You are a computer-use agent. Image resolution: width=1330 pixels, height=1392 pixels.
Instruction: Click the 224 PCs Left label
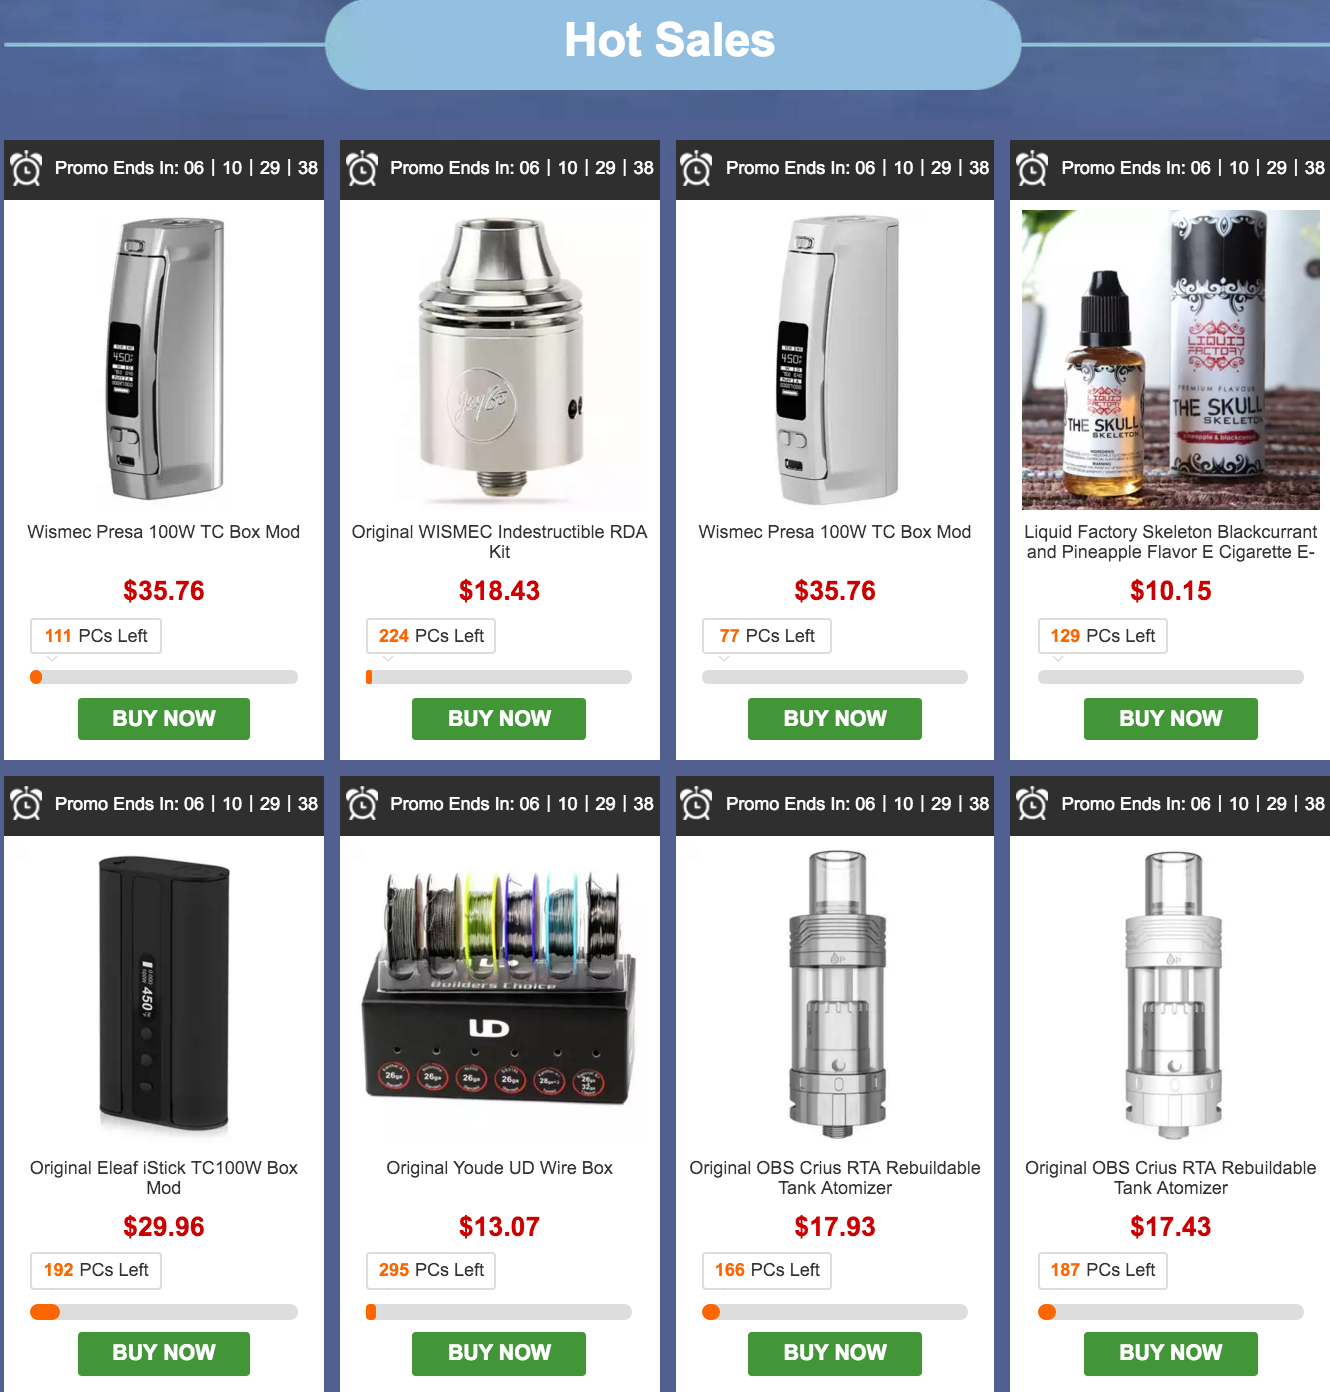pyautogui.click(x=431, y=636)
